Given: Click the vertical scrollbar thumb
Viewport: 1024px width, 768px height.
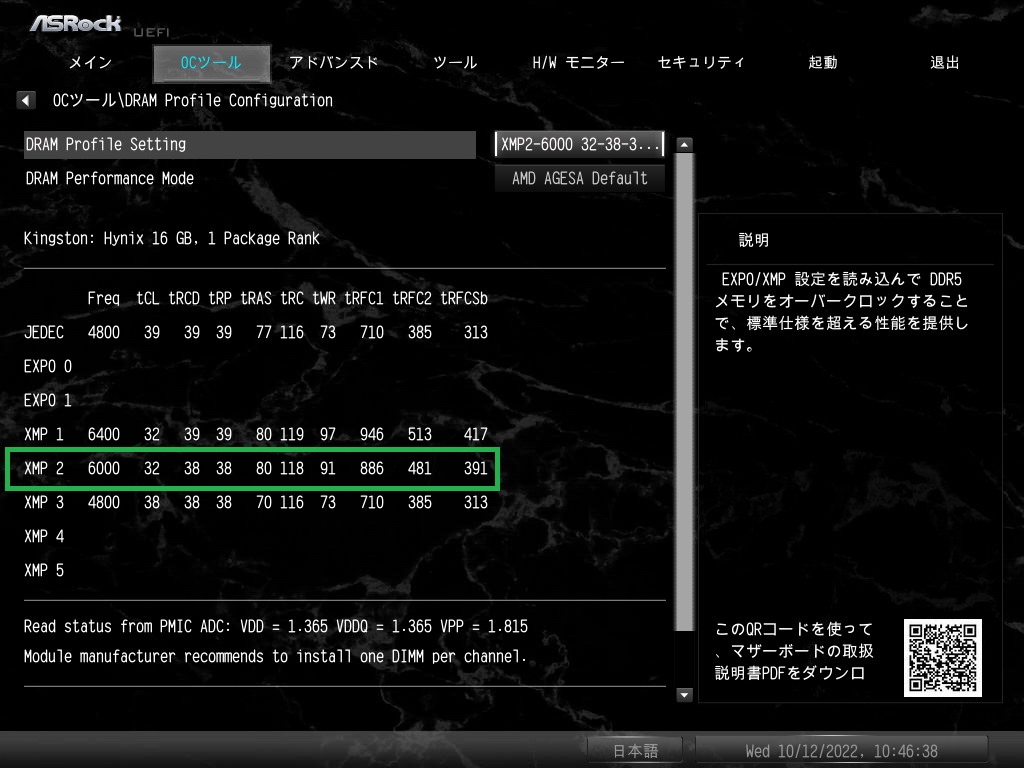Looking at the screenshot, I should pyautogui.click(x=684, y=392).
